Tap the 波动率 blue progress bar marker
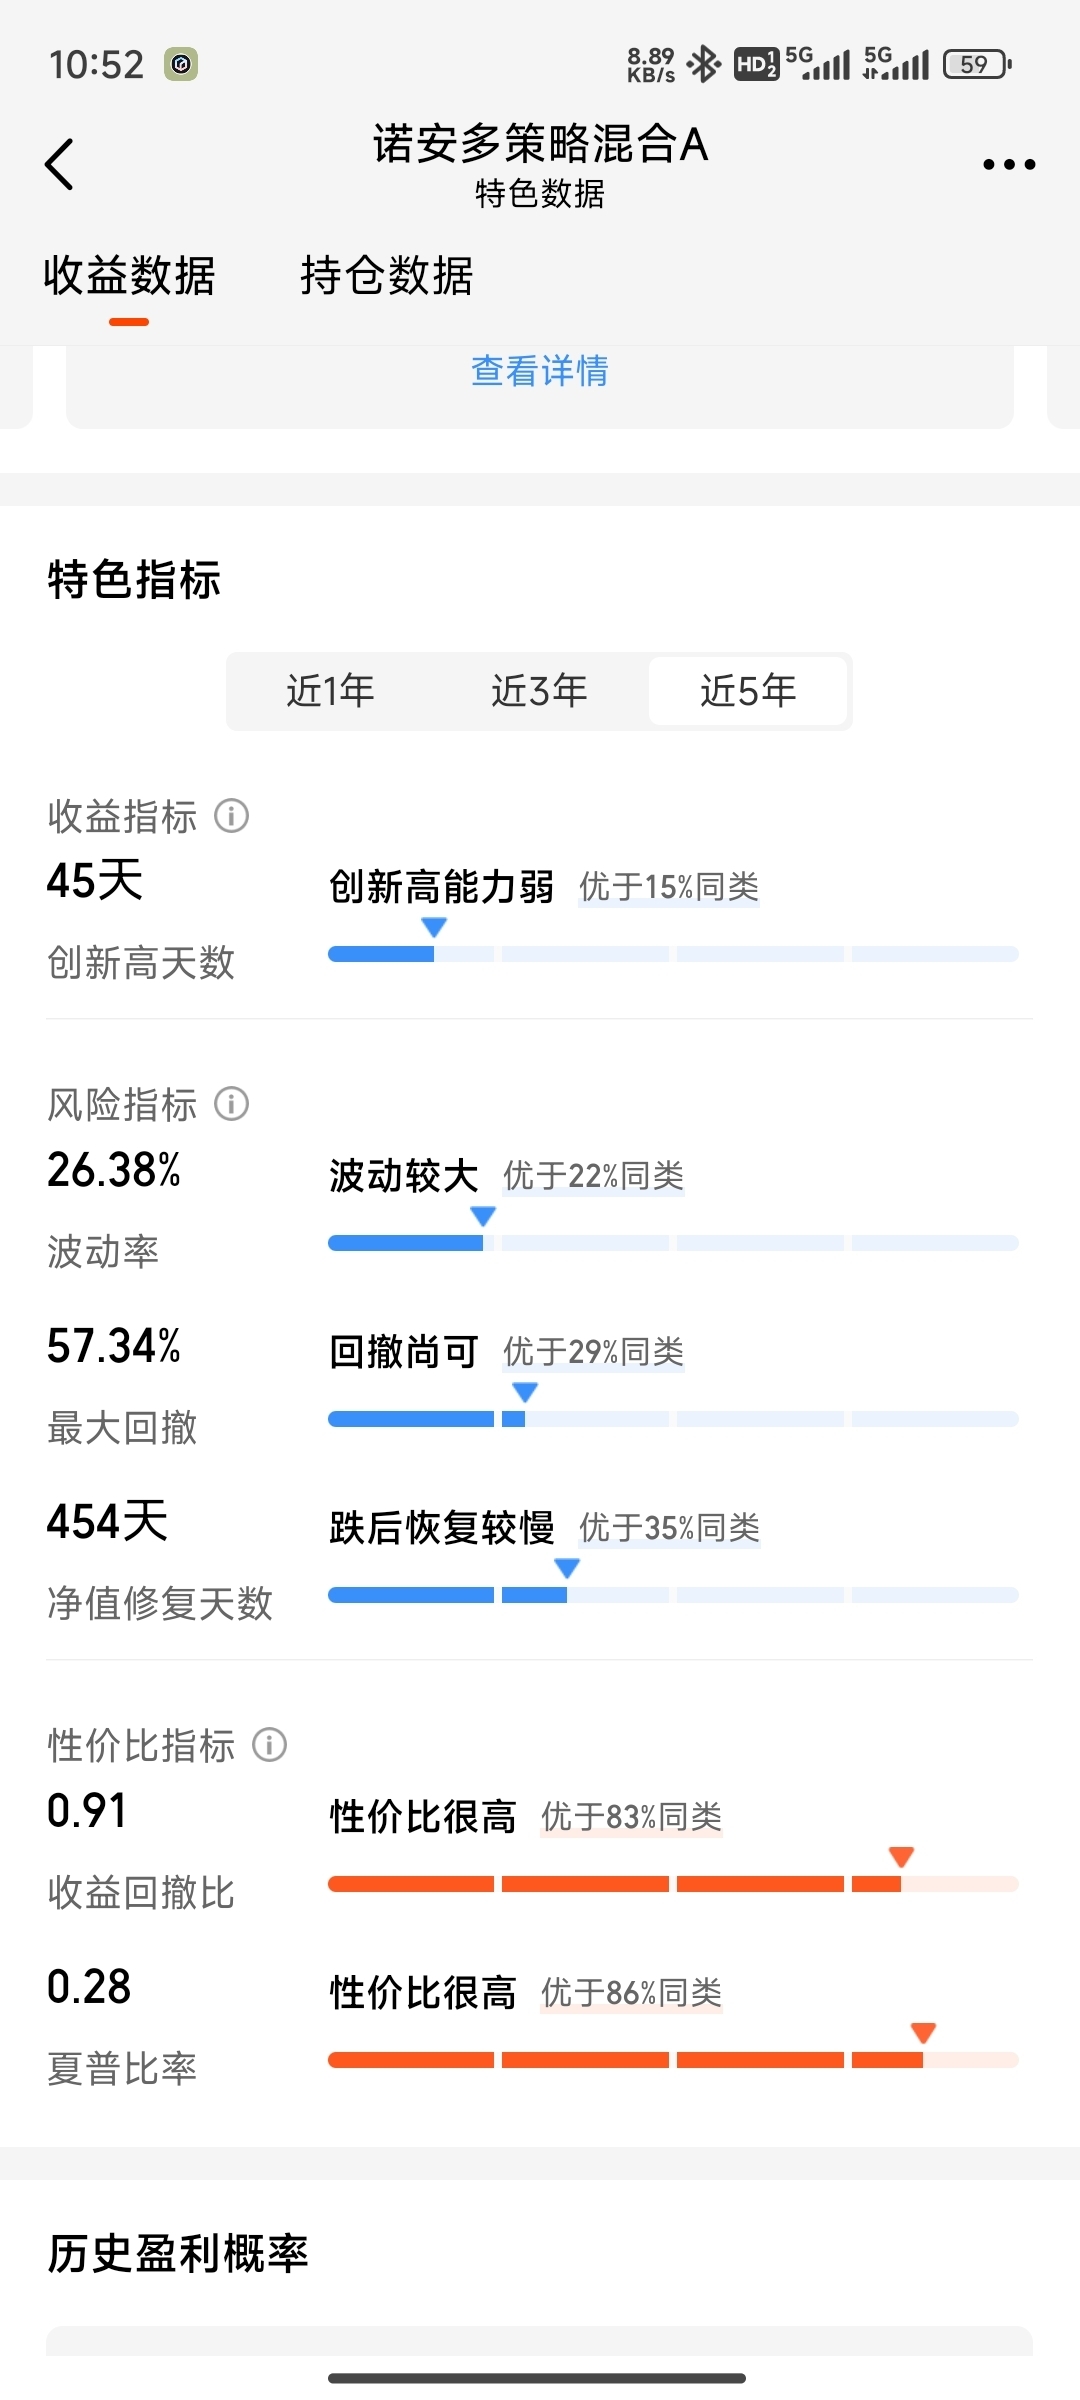Screen dimensions: 1080x2400 483,1216
